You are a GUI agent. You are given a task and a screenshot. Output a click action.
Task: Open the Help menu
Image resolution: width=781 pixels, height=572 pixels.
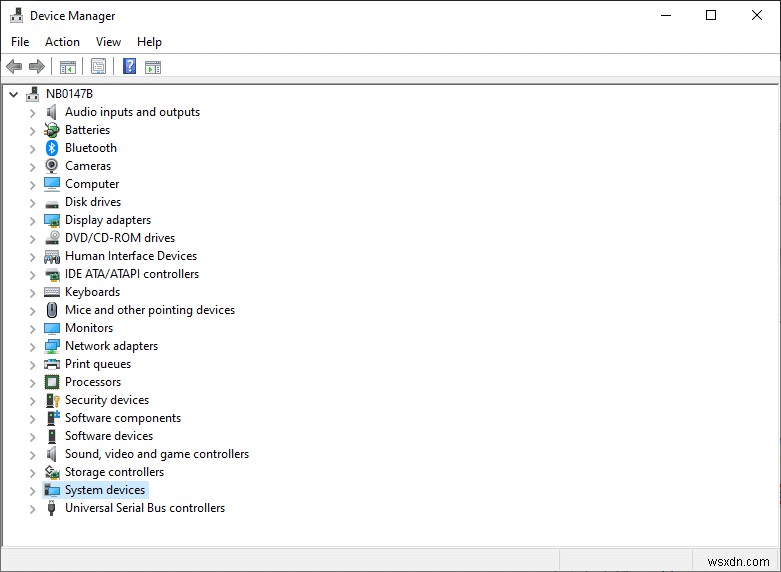click(149, 42)
